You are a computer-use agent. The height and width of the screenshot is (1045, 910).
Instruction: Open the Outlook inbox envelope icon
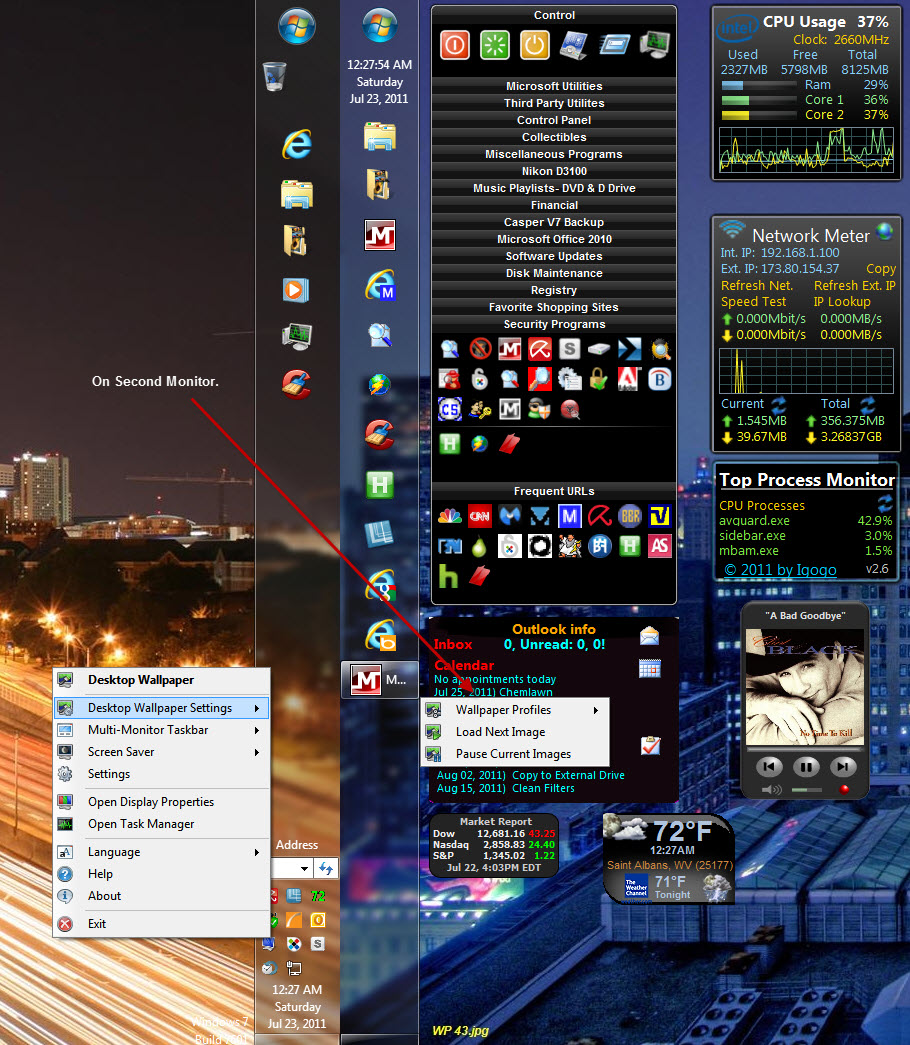point(650,635)
